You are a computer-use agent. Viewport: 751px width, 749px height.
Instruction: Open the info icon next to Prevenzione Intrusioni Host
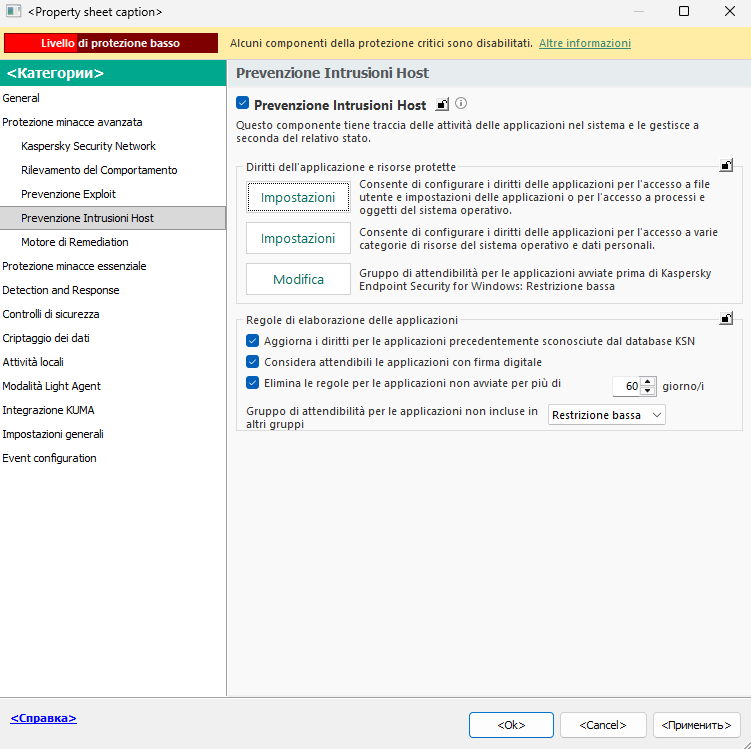point(461,103)
